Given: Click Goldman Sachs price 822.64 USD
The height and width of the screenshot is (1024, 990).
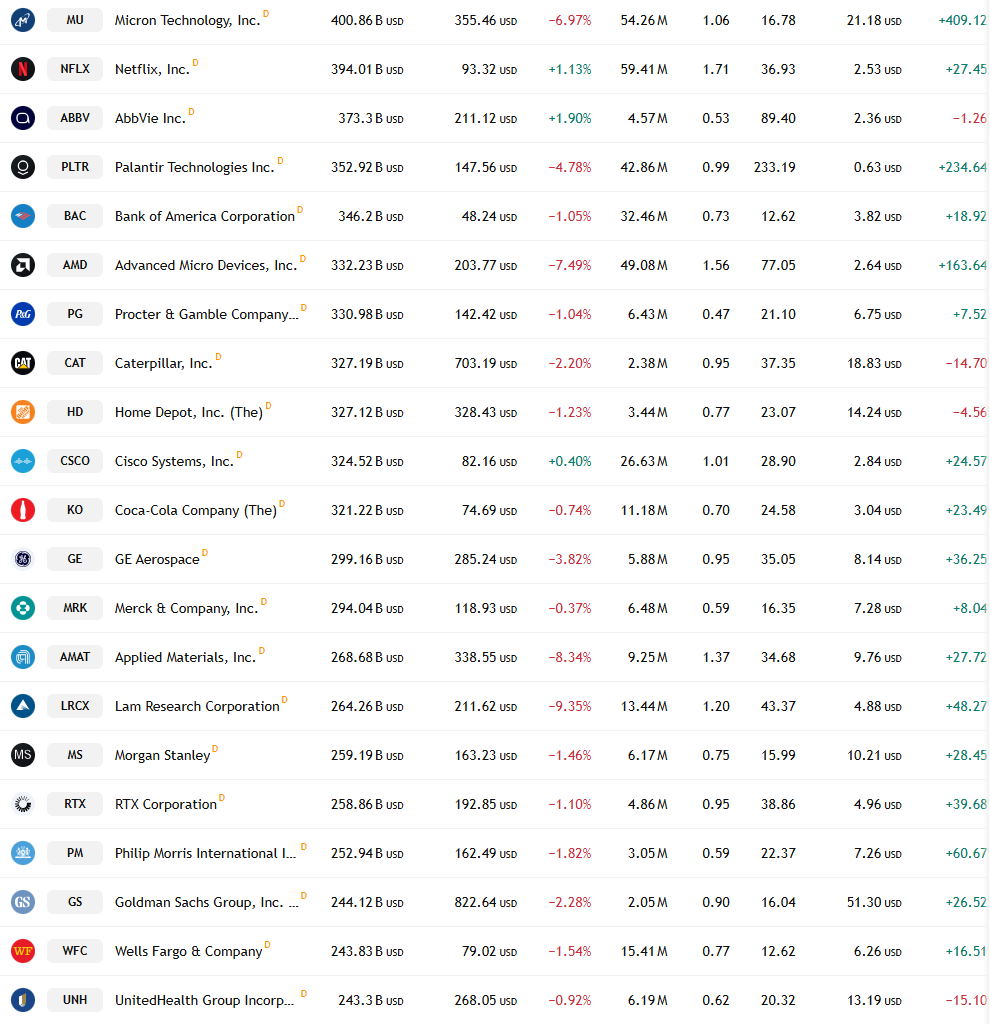Looking at the screenshot, I should pos(486,902).
